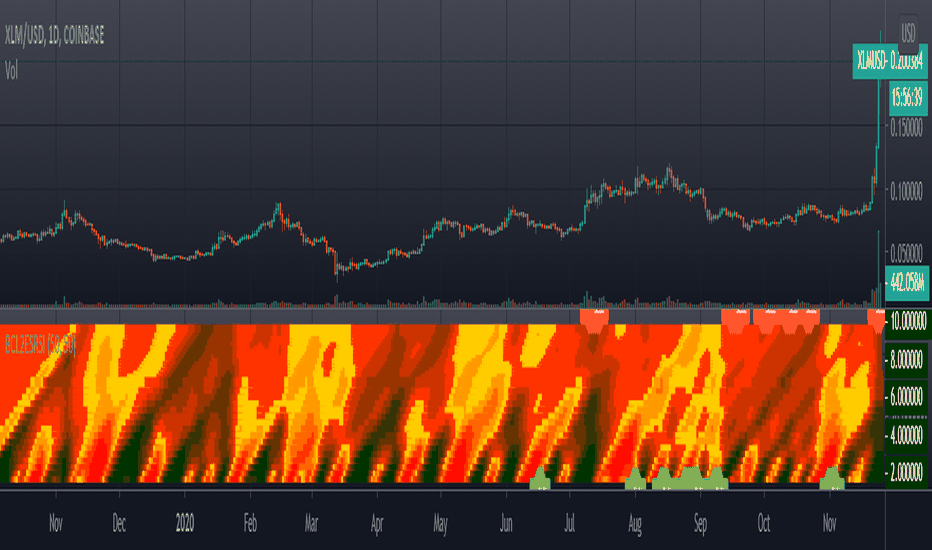Open the USD currency selector
Viewport: 932px width, 550px height.
coord(908,33)
